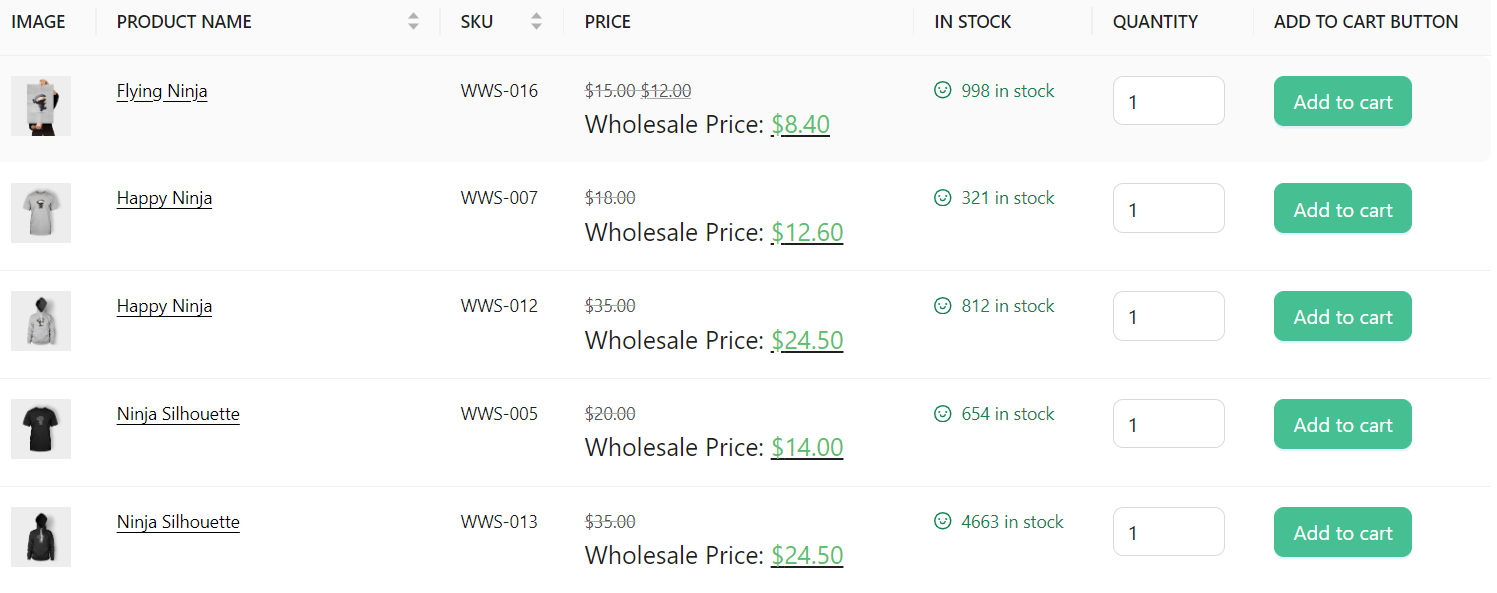Click the stock icon beside 4663 in stock
The image size is (1497, 593).
943,521
